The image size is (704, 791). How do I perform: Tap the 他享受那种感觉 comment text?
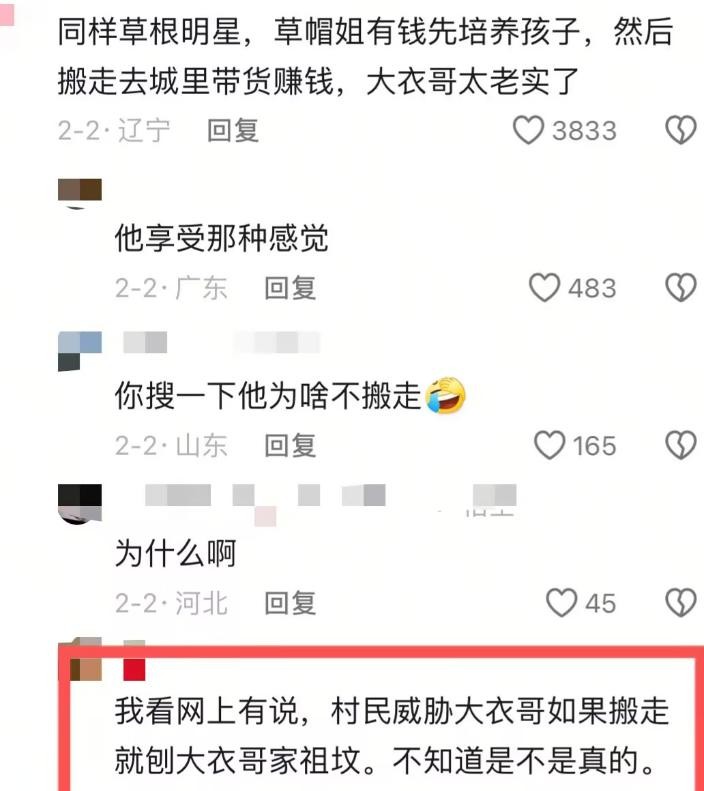[221, 238]
